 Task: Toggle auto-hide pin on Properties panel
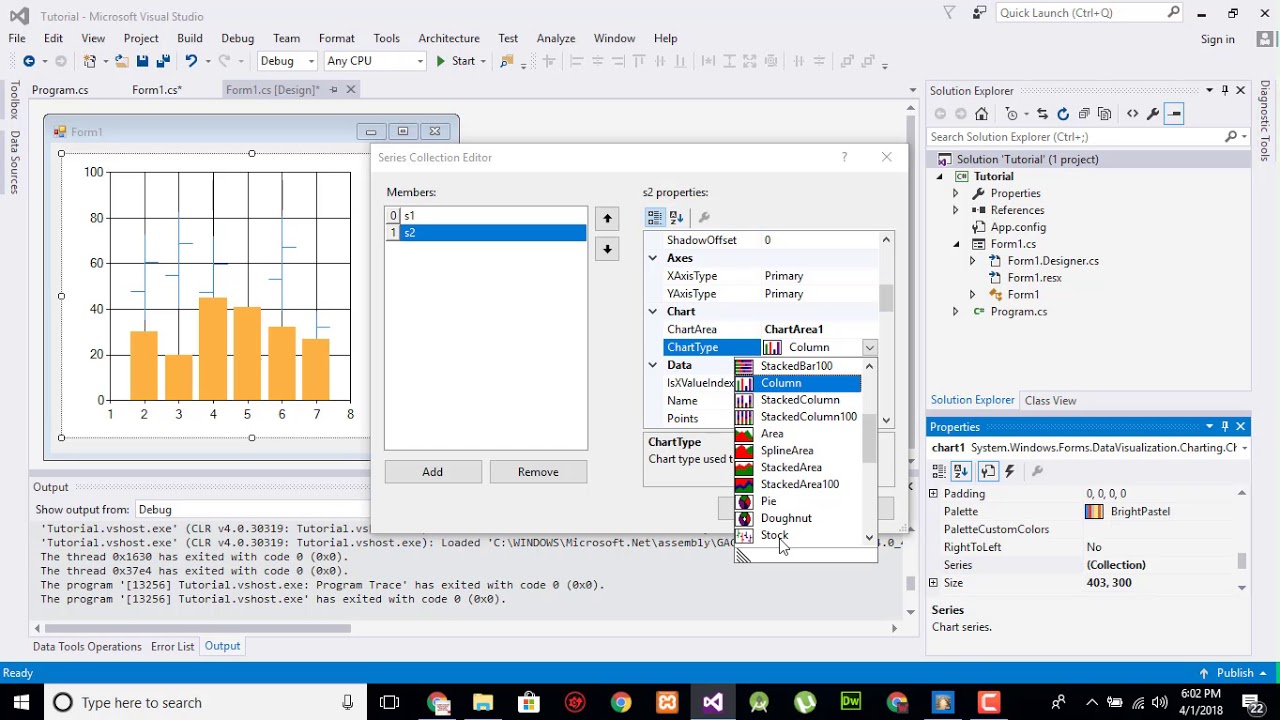pyautogui.click(x=1225, y=426)
